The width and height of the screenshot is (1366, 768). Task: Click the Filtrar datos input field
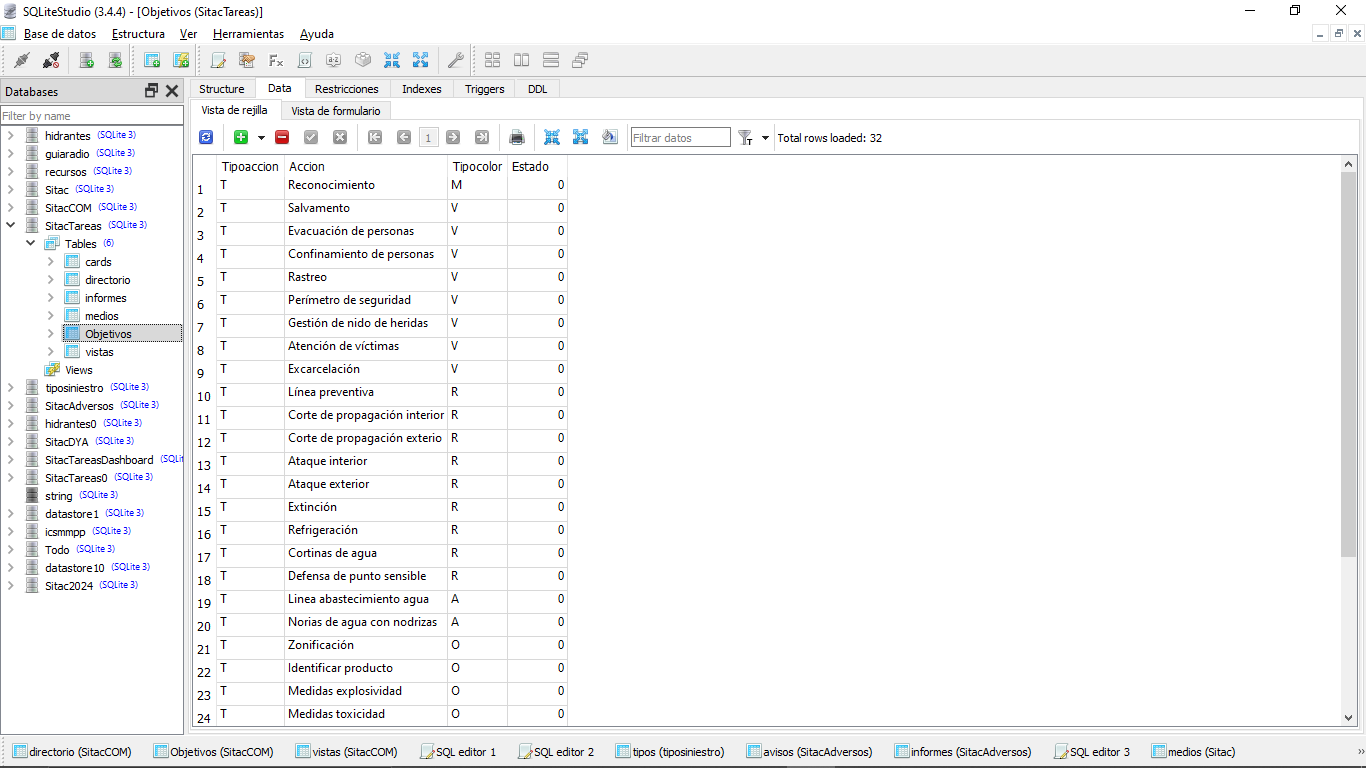pyautogui.click(x=680, y=138)
